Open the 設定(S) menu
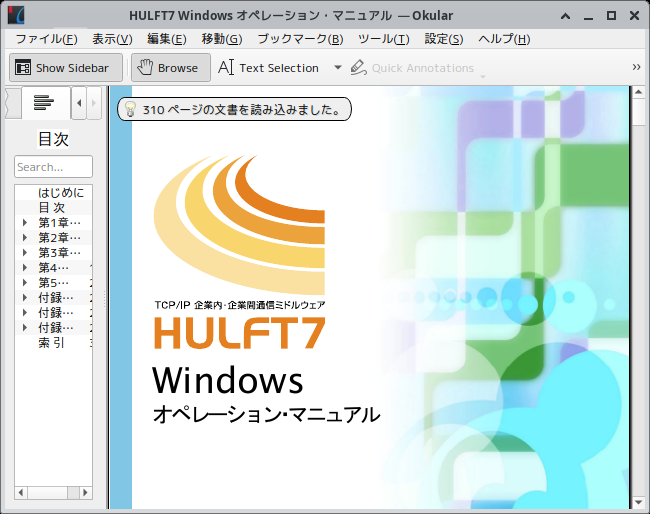Image resolution: width=650 pixels, height=514 pixels. click(x=444, y=39)
